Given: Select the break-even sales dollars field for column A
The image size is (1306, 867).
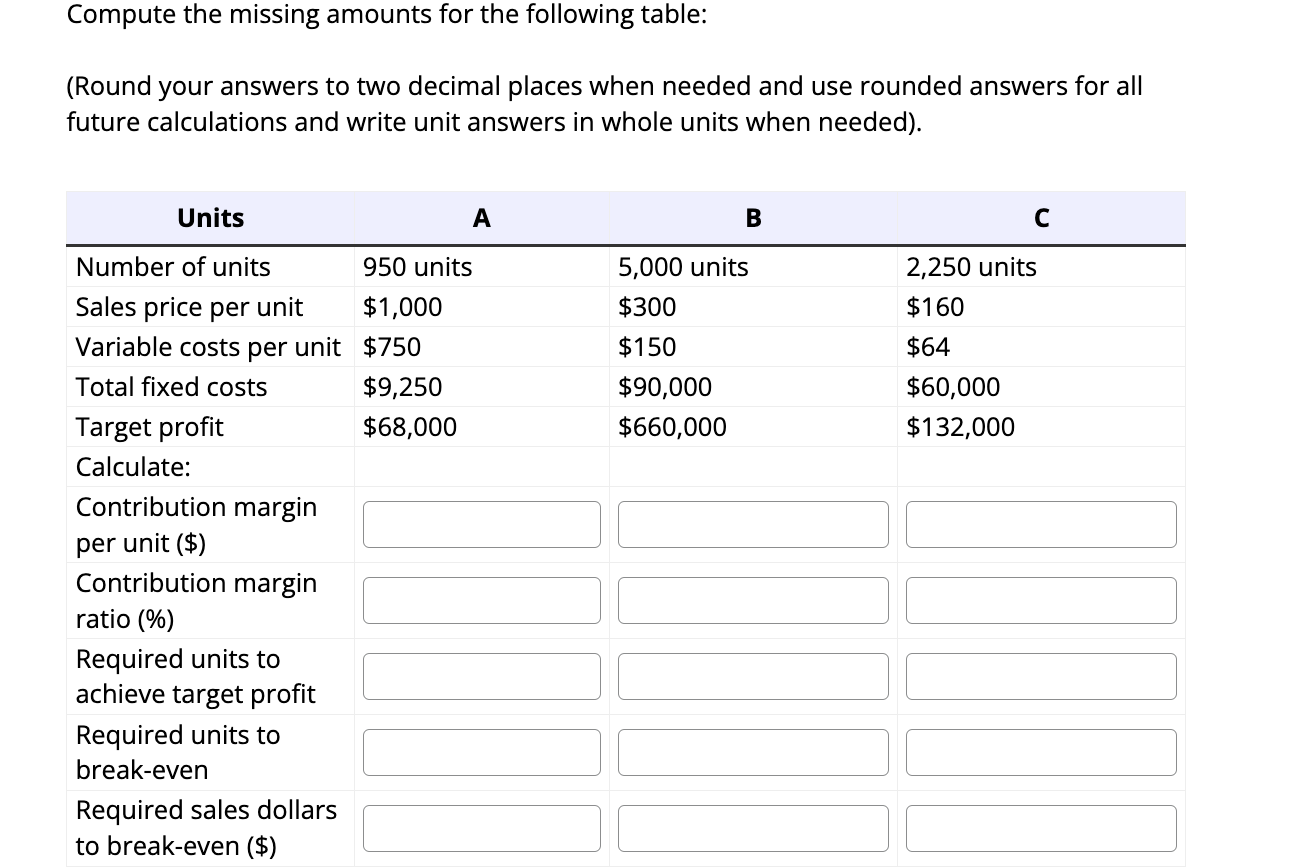Looking at the screenshot, I should [482, 827].
